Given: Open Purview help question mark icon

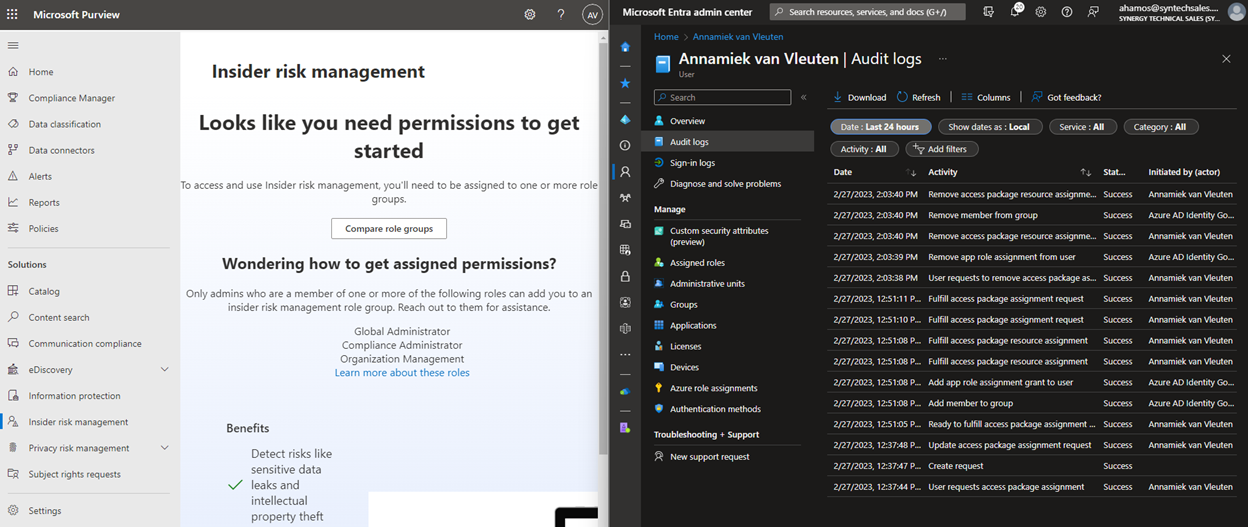Looking at the screenshot, I should tap(561, 15).
